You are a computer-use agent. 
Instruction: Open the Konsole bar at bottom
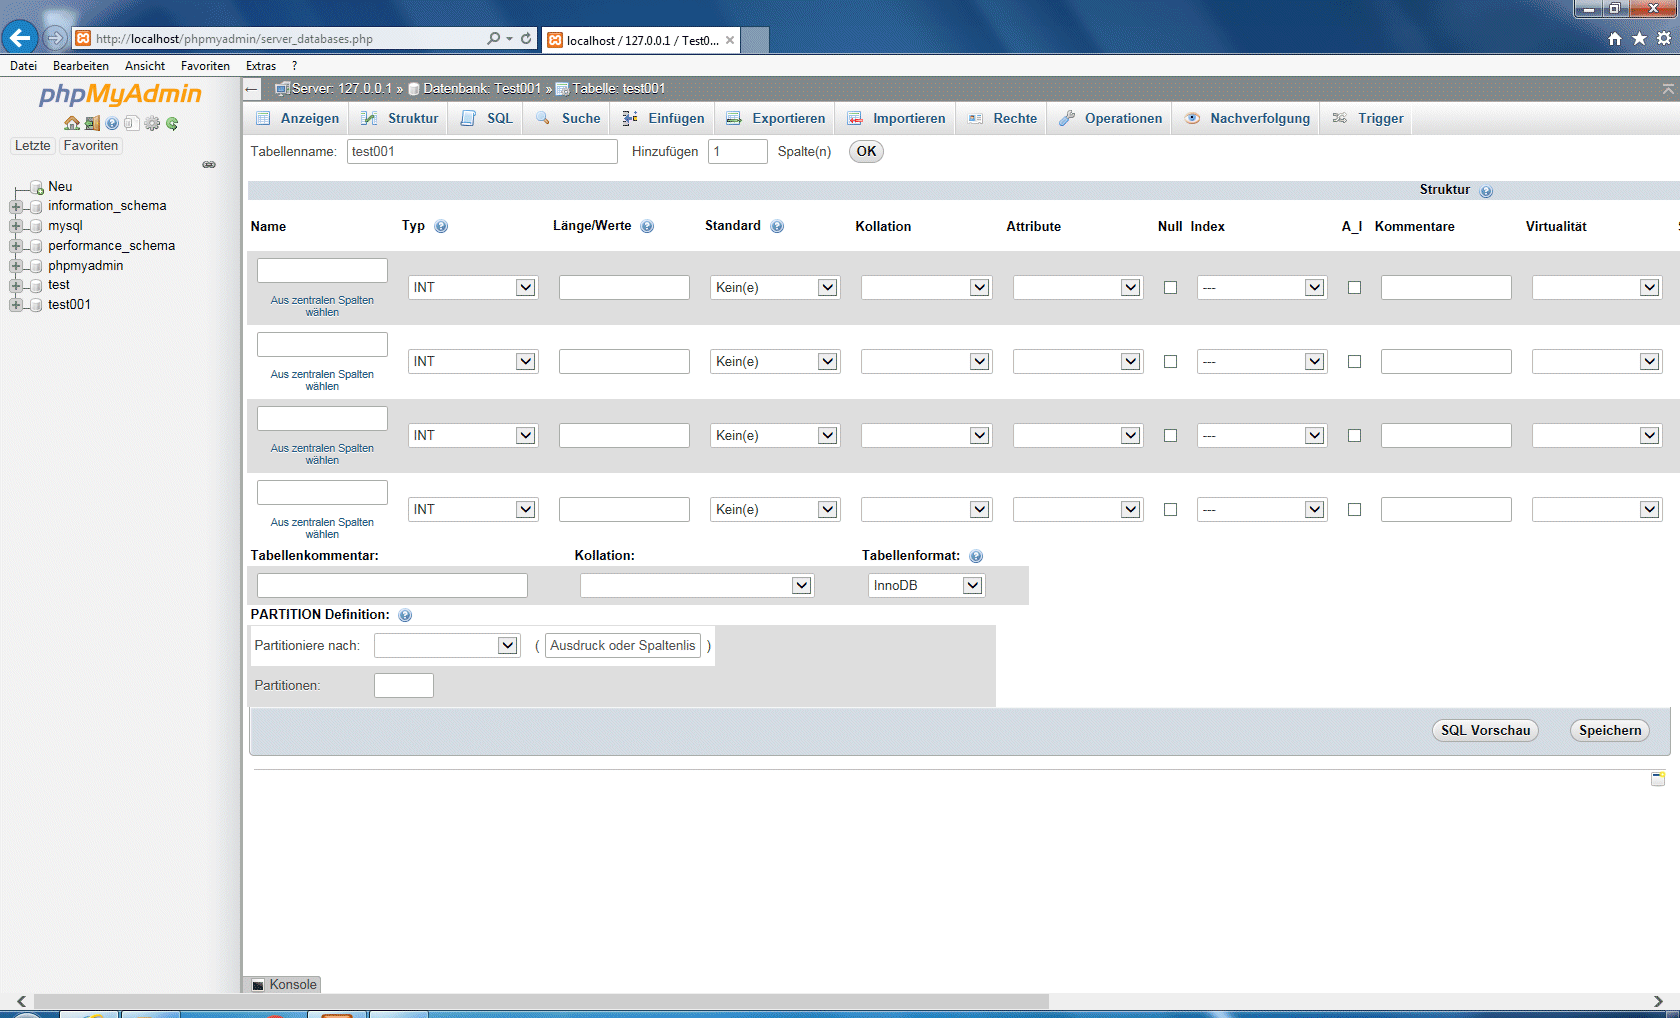(284, 985)
